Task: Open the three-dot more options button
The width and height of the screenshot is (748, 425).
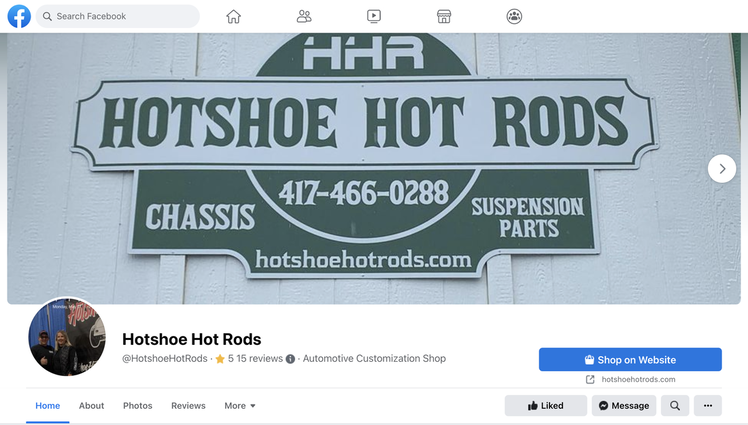Action: tap(707, 405)
